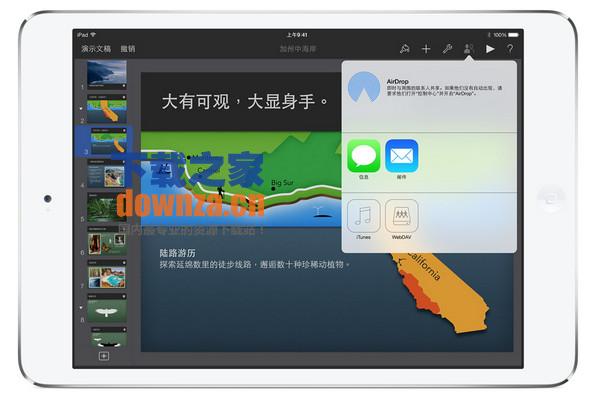Screen dimensions: 600x401
Task: Open the Help question mark icon
Action: pyautogui.click(x=510, y=49)
